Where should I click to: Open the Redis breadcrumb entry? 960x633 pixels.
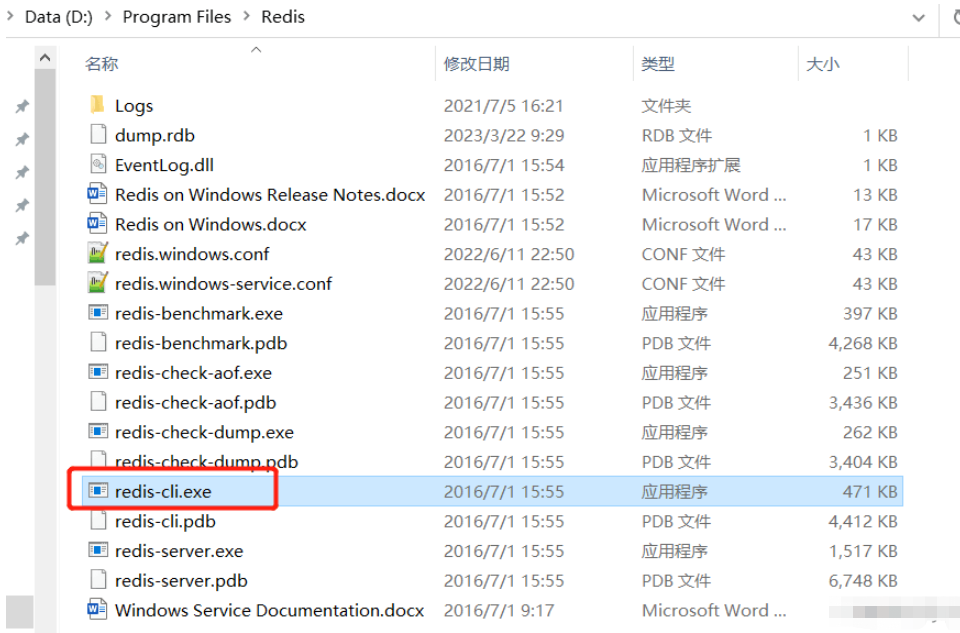tap(283, 17)
